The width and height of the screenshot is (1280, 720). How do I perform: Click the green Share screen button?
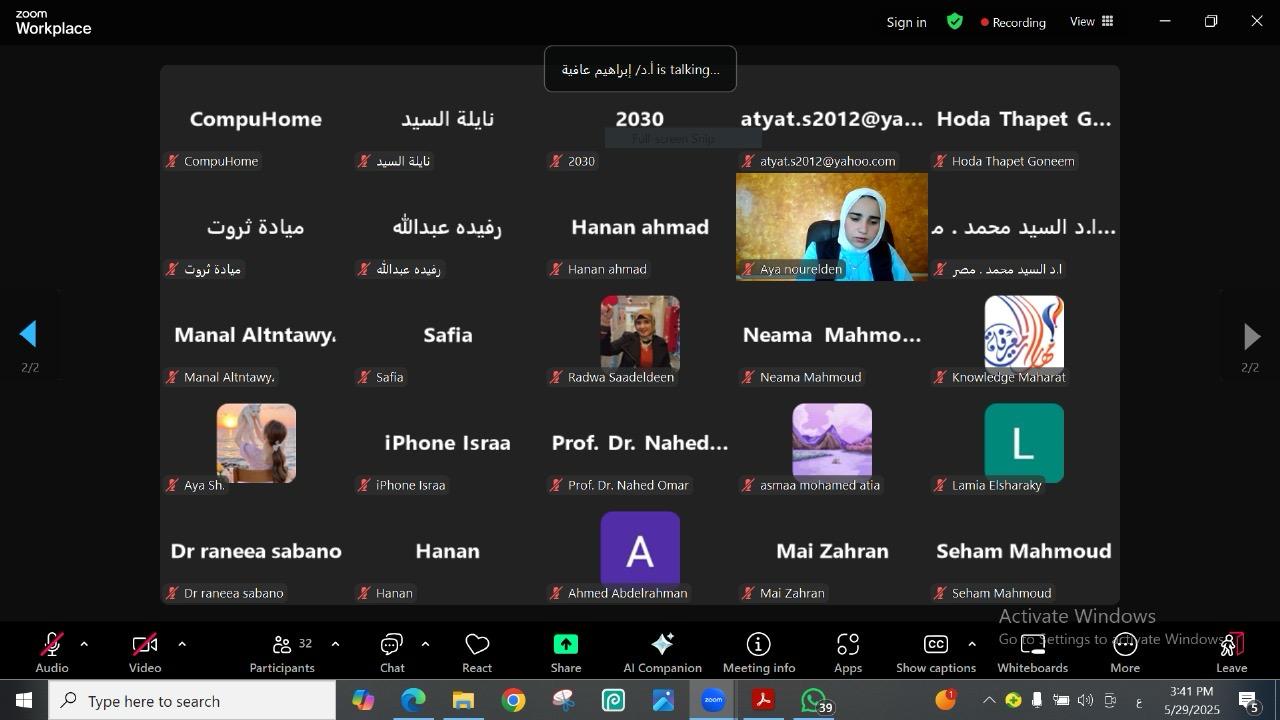(565, 652)
